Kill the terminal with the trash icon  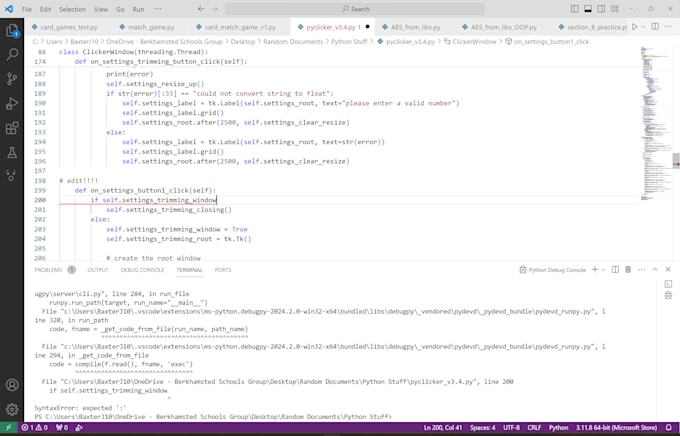tap(628, 269)
